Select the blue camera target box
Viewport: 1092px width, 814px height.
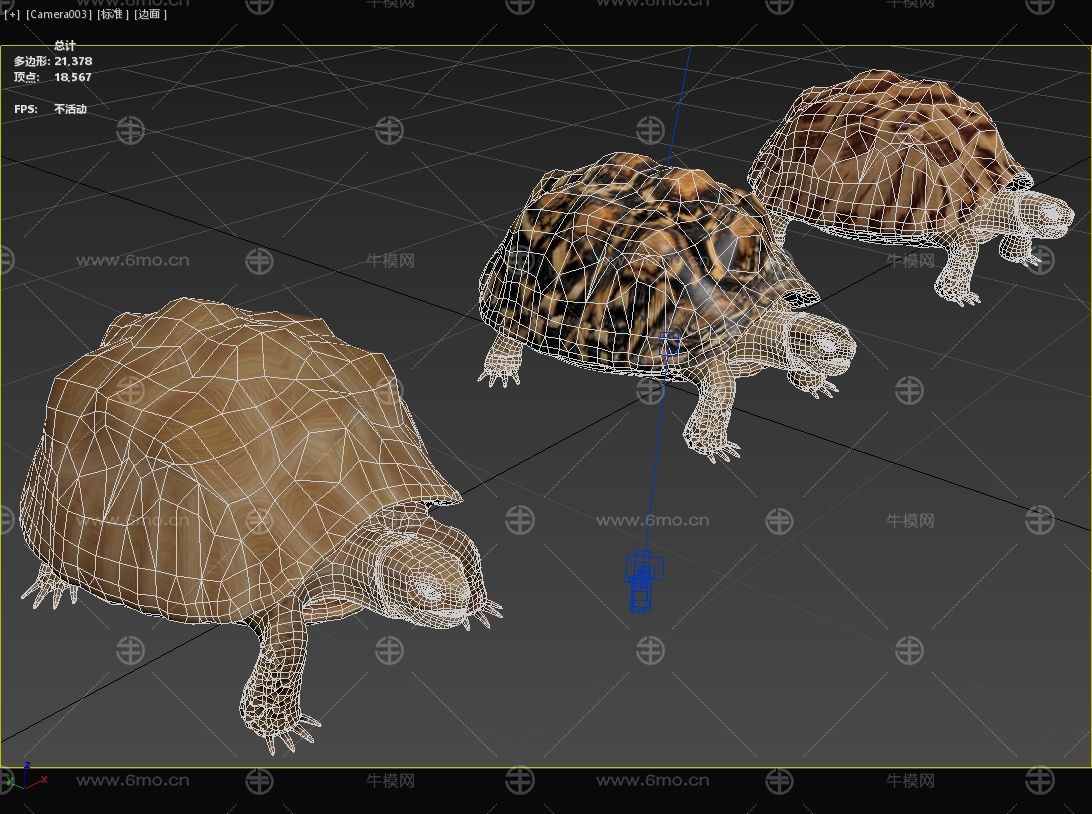pyautogui.click(x=670, y=345)
